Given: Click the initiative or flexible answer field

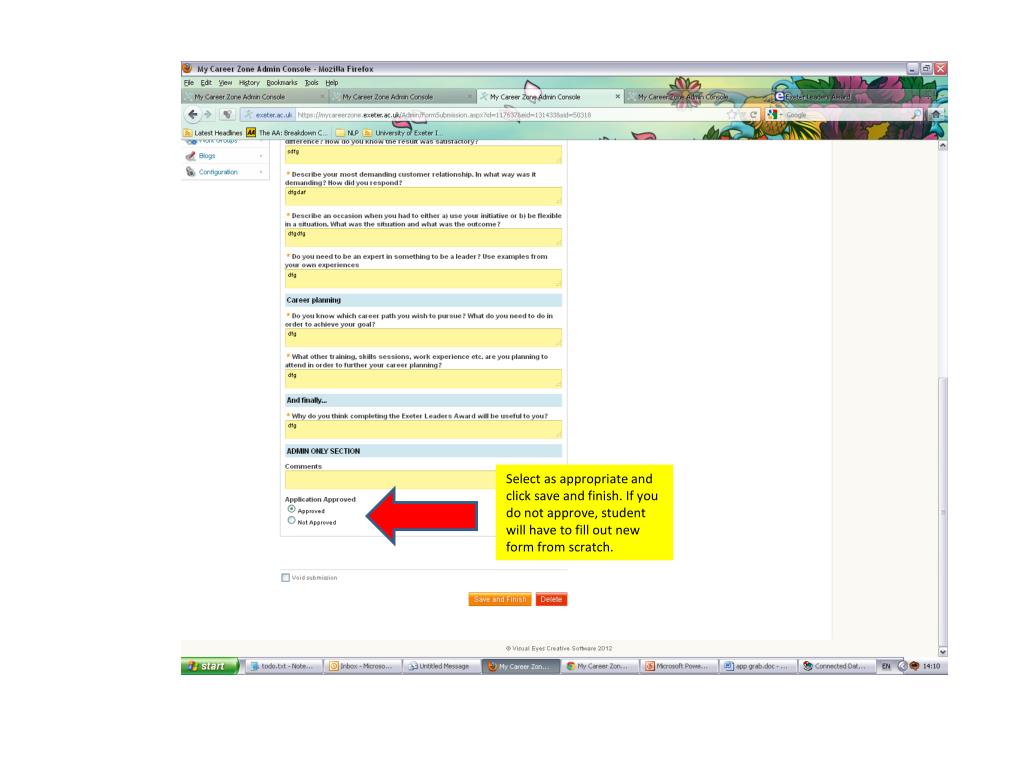Looking at the screenshot, I should click(x=423, y=237).
